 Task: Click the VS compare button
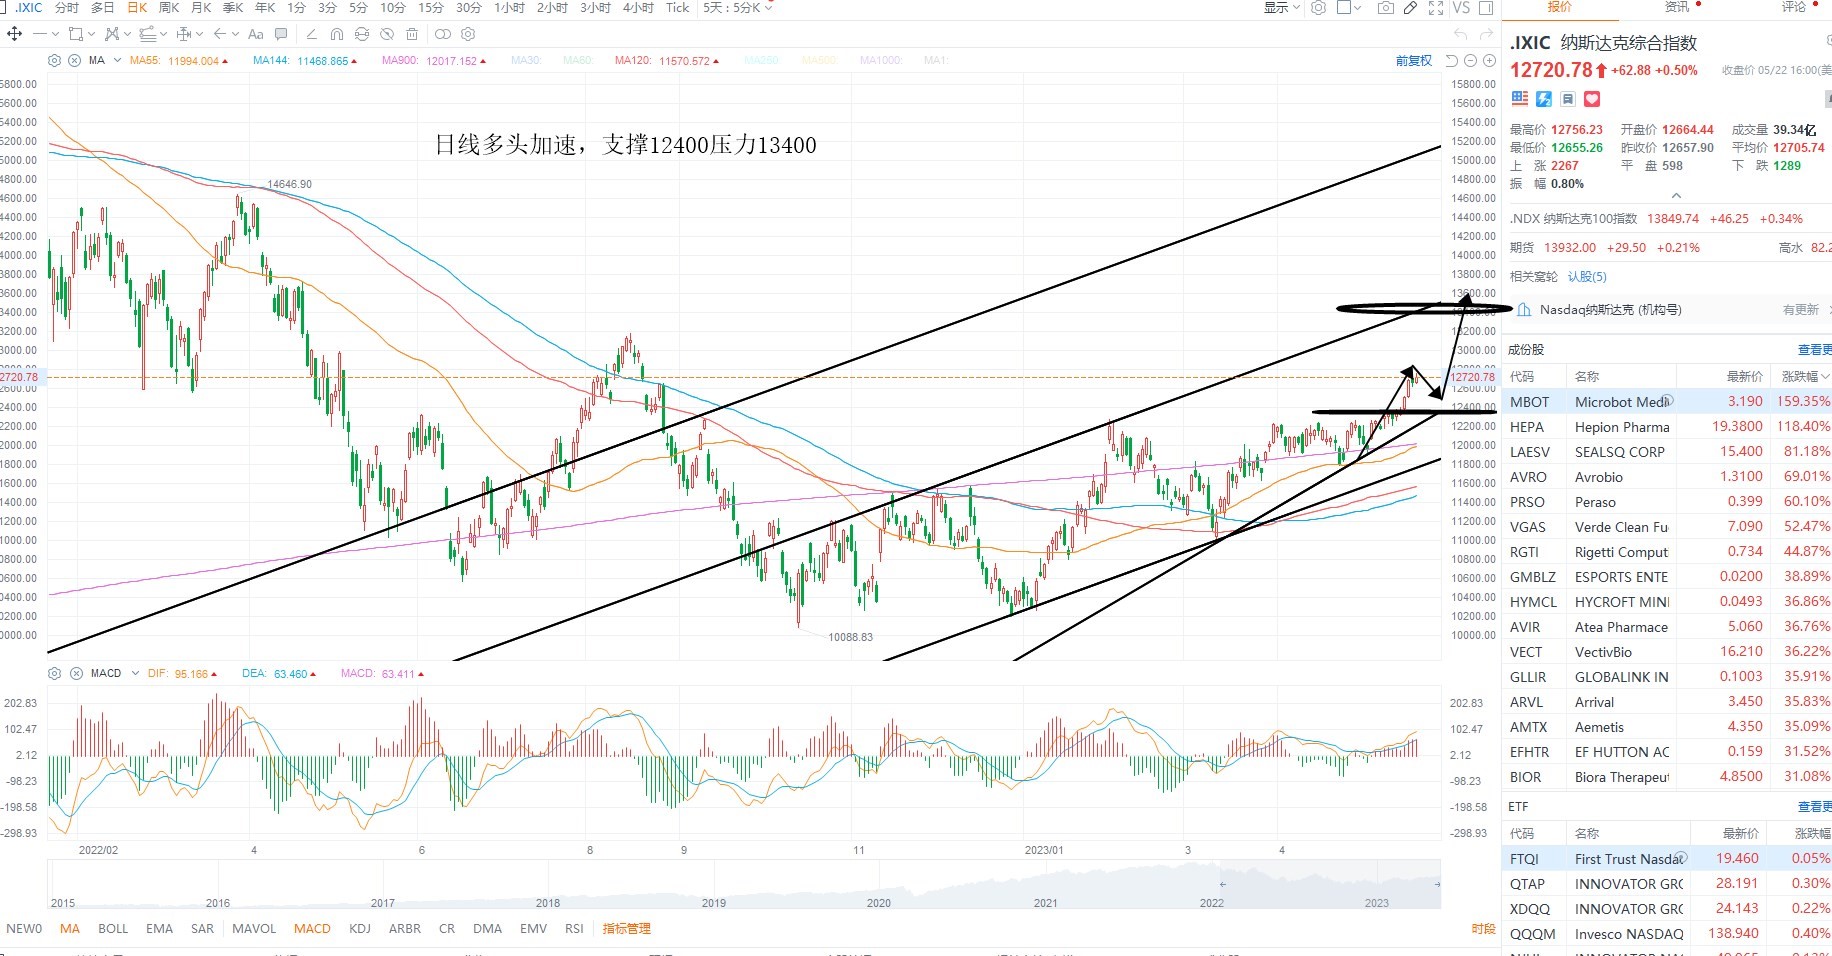click(1461, 8)
